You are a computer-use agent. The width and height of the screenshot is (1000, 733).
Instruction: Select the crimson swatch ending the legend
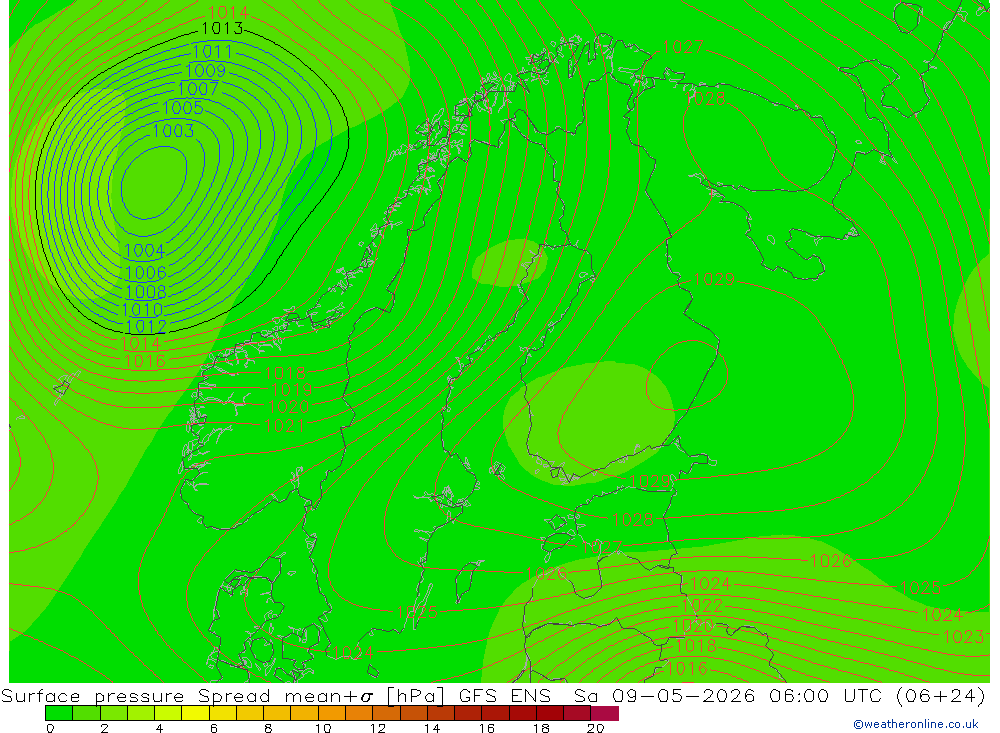[x=605, y=713]
